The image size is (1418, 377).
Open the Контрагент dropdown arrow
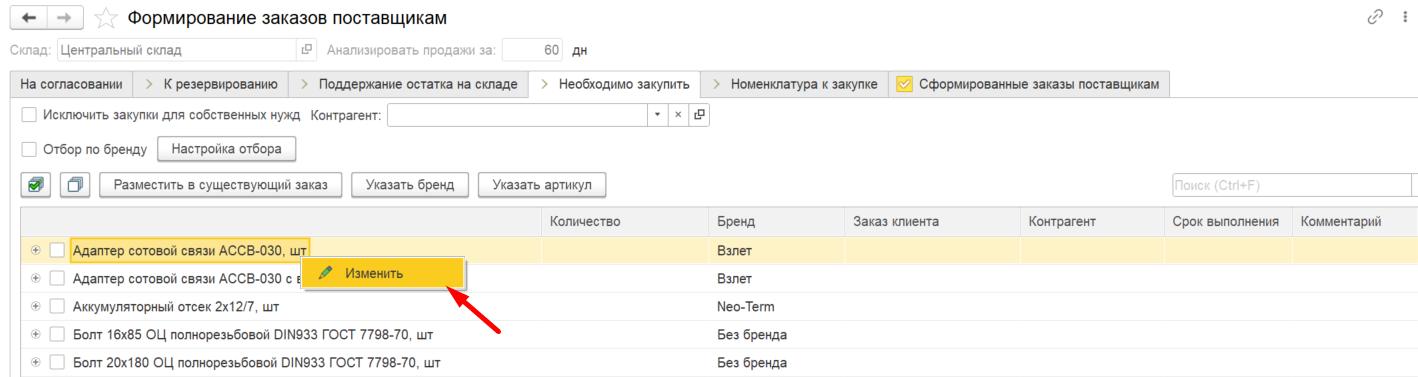(x=657, y=115)
